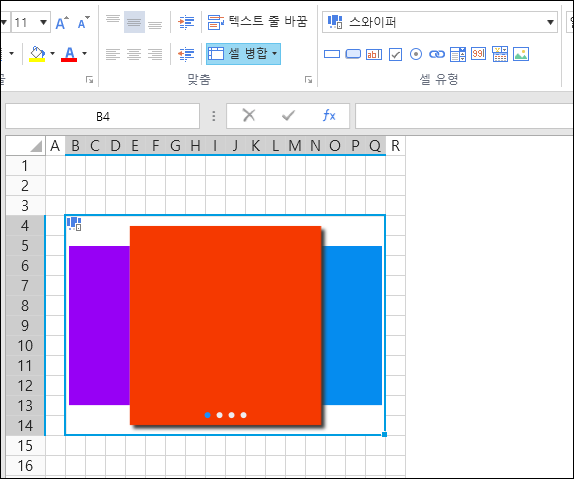Select the checkbox cell type icon
The width and height of the screenshot is (574, 479).
[395, 55]
